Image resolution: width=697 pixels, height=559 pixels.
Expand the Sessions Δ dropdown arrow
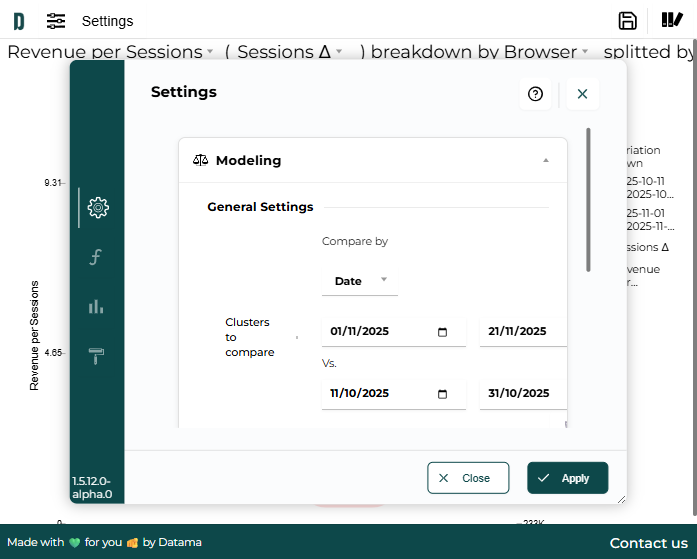click(x=339, y=52)
